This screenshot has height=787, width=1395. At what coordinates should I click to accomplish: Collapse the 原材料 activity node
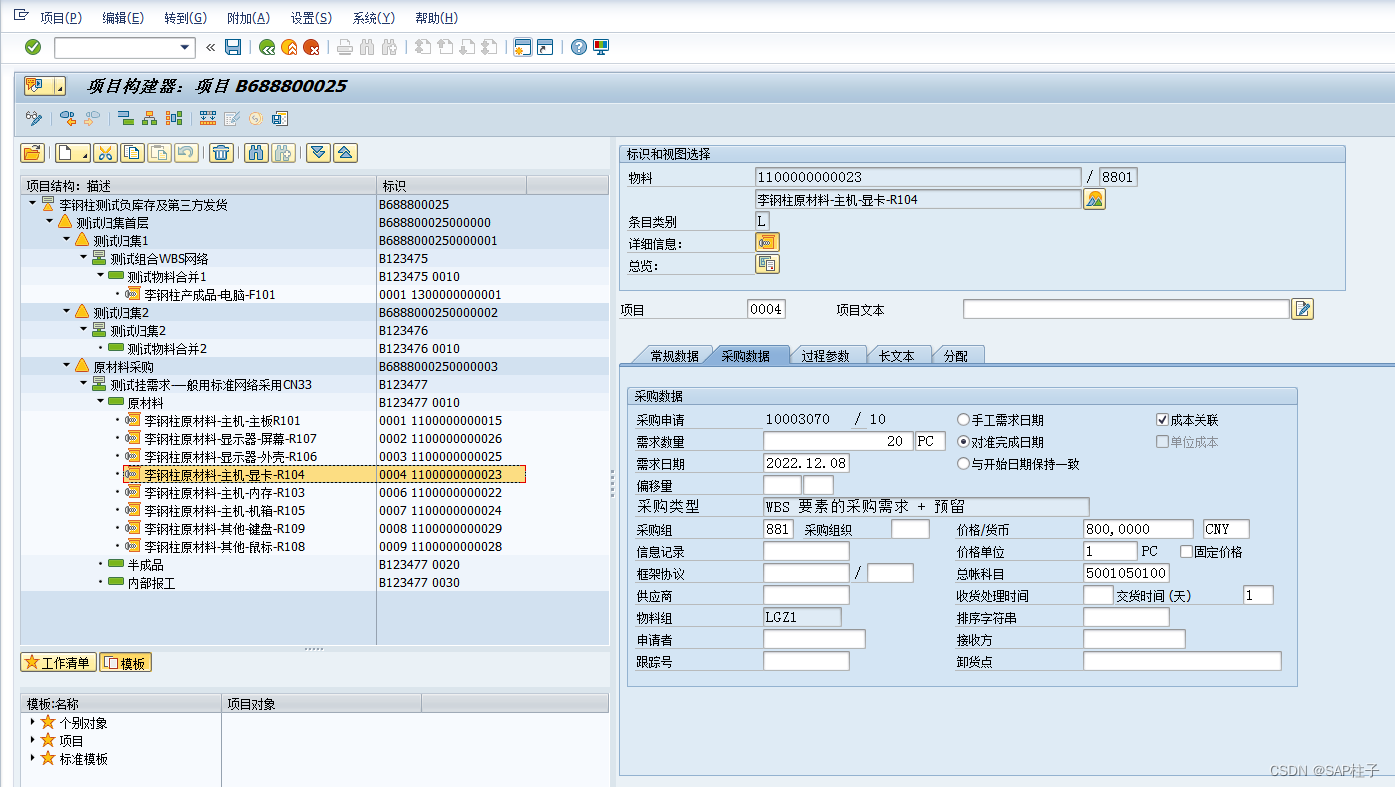click(x=100, y=402)
